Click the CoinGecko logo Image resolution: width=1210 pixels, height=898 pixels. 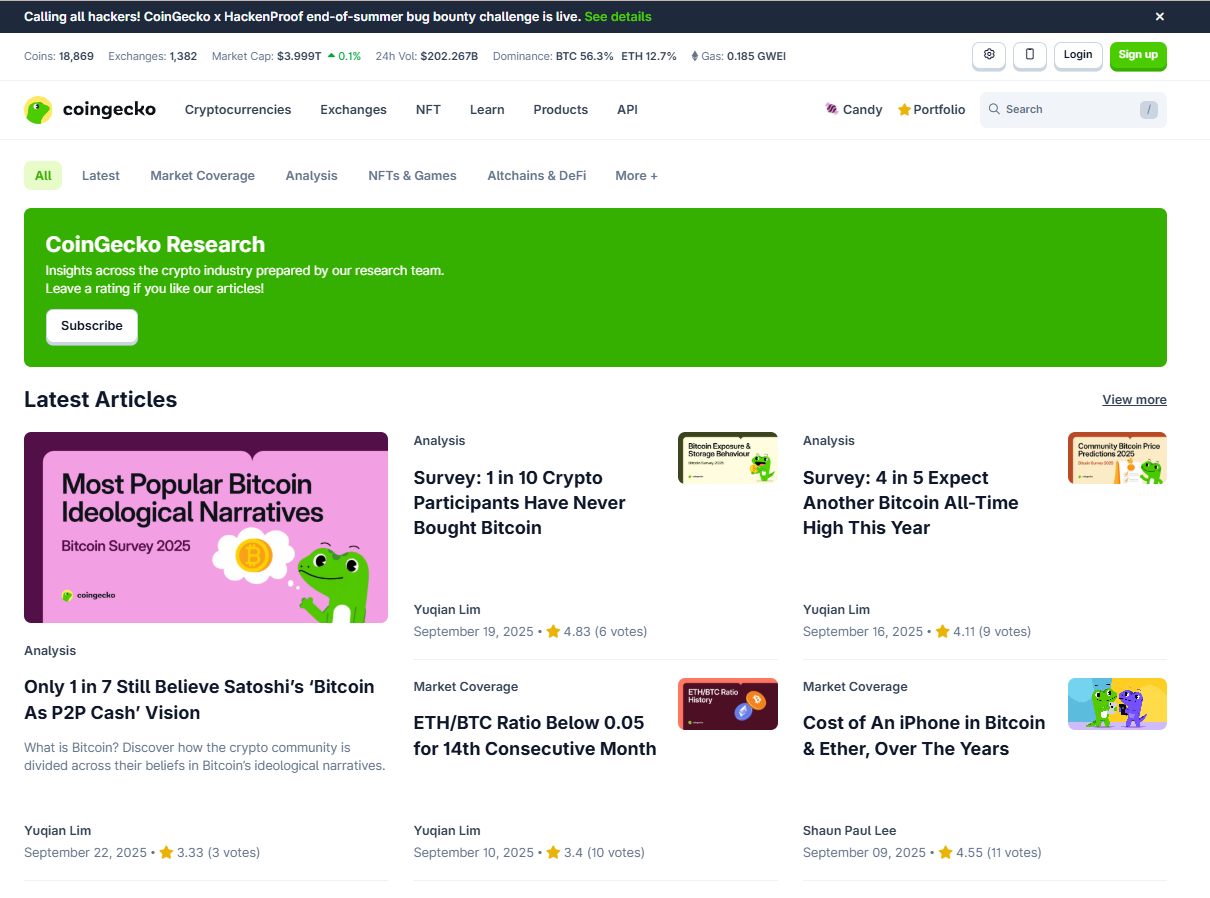click(x=90, y=110)
